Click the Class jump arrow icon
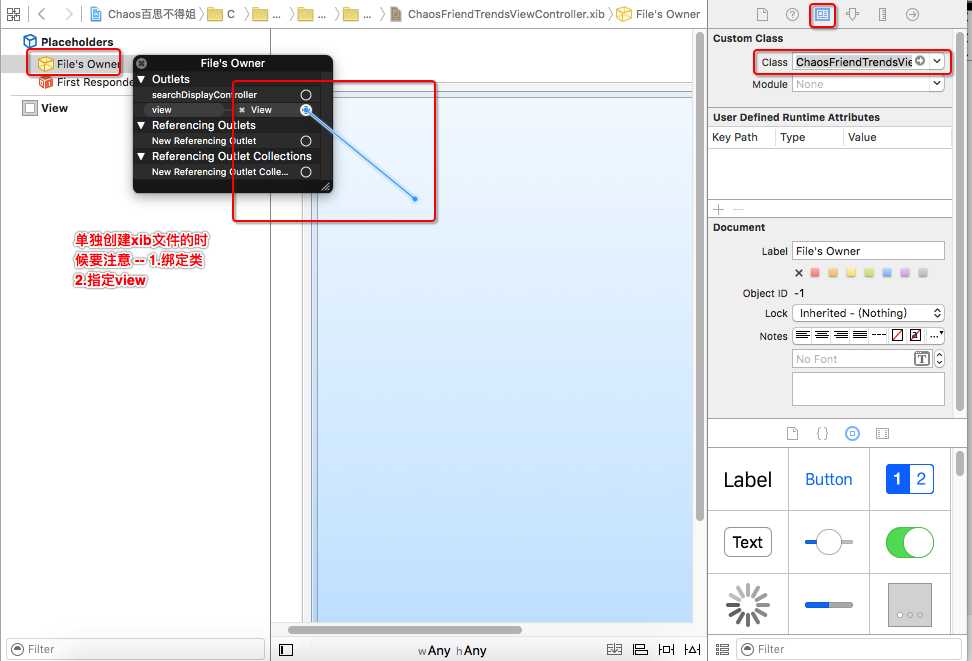The width and height of the screenshot is (972, 661). (920, 61)
